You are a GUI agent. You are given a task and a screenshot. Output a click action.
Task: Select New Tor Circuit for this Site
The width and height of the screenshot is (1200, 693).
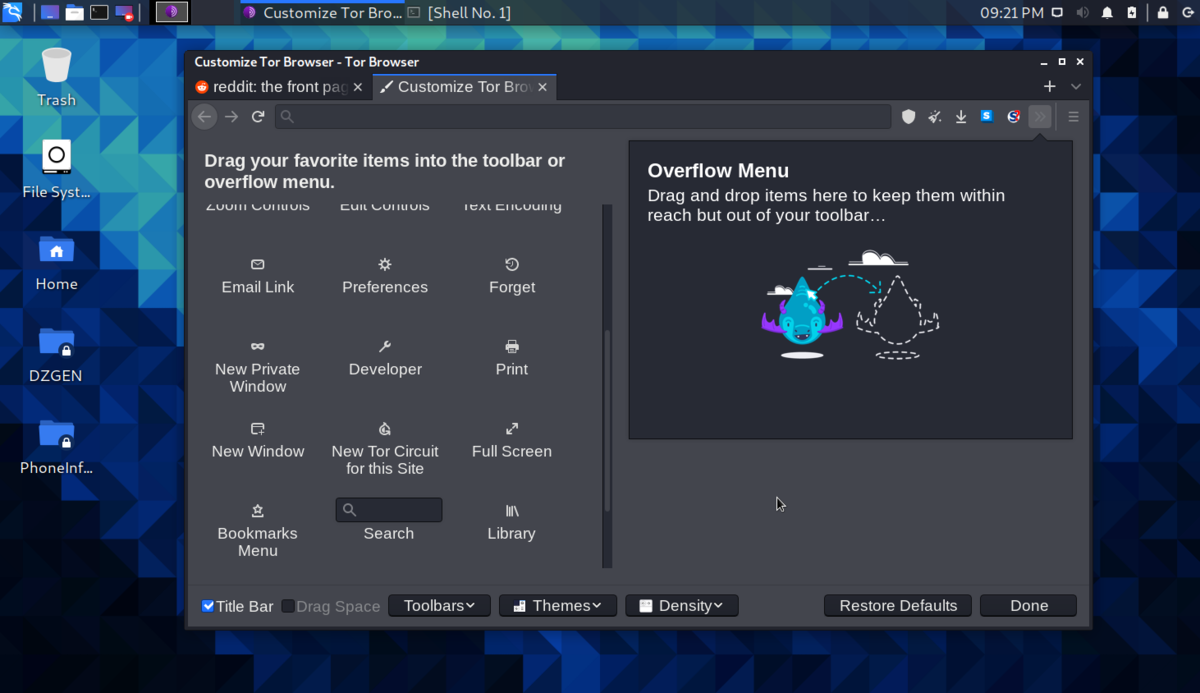coord(385,448)
